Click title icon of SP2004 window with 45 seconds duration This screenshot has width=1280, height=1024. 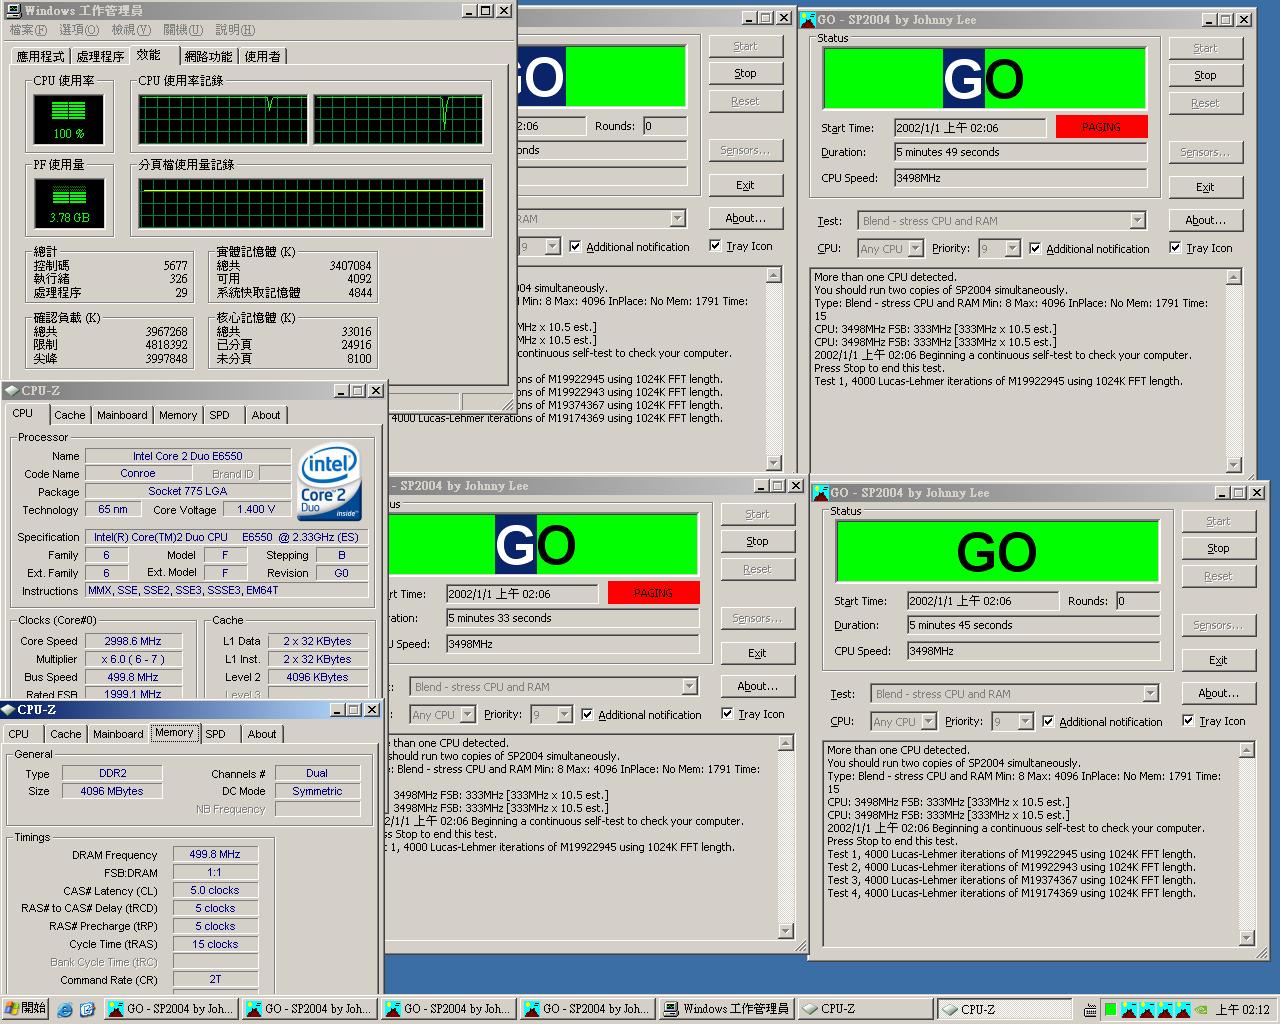pos(821,492)
